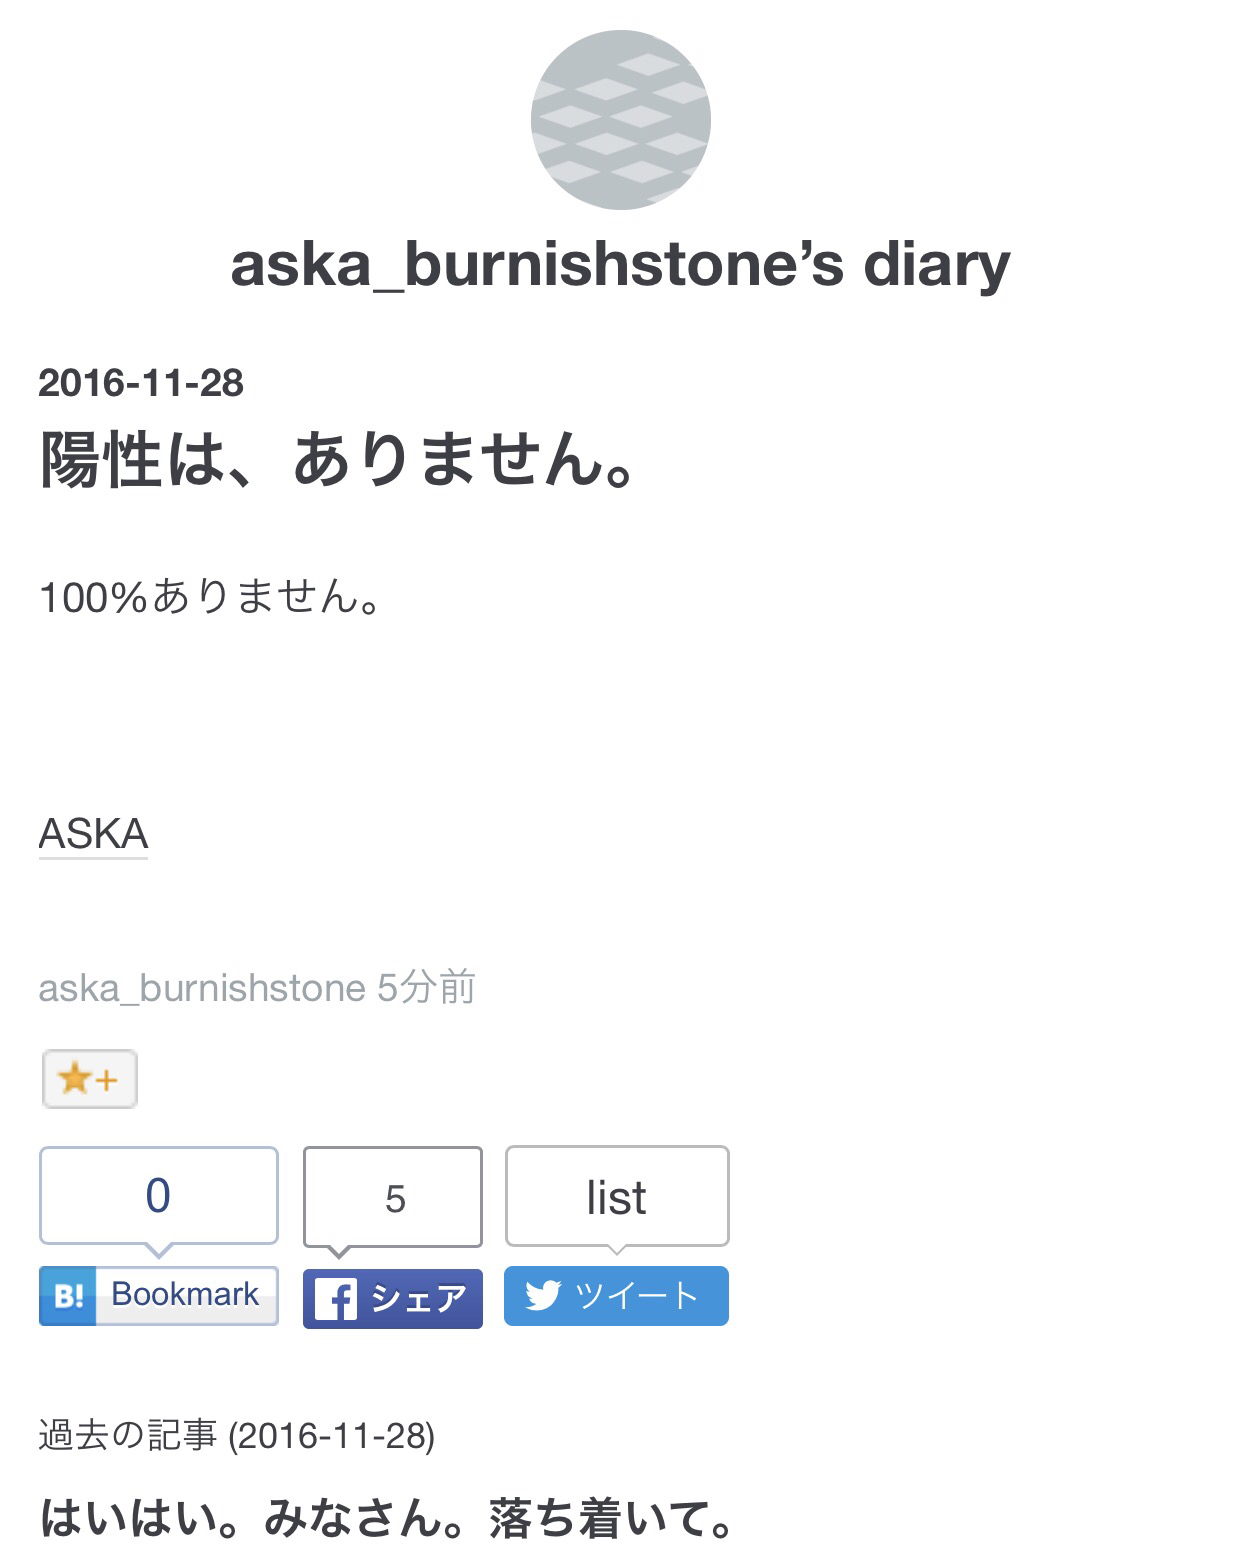Image resolution: width=1242 pixels, height=1556 pixels.
Task: Click the post body text 100%ありません。
Action: [x=212, y=597]
